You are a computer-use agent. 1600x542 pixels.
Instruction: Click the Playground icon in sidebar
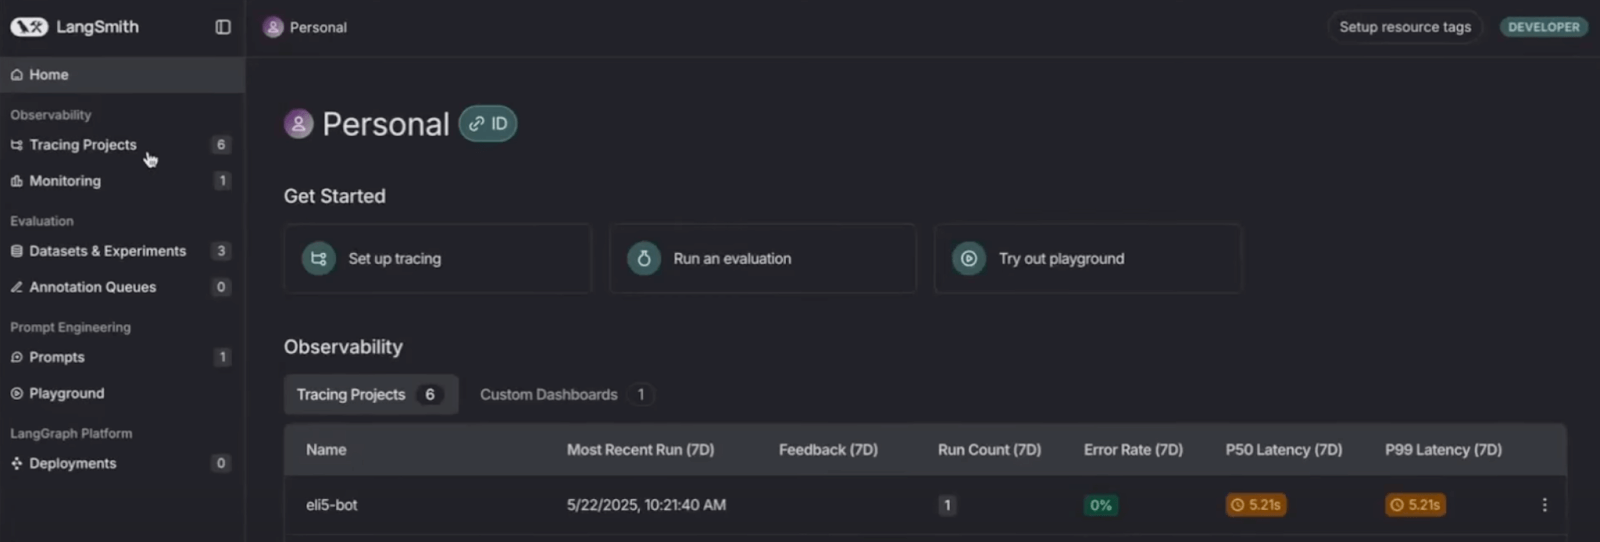(16, 393)
